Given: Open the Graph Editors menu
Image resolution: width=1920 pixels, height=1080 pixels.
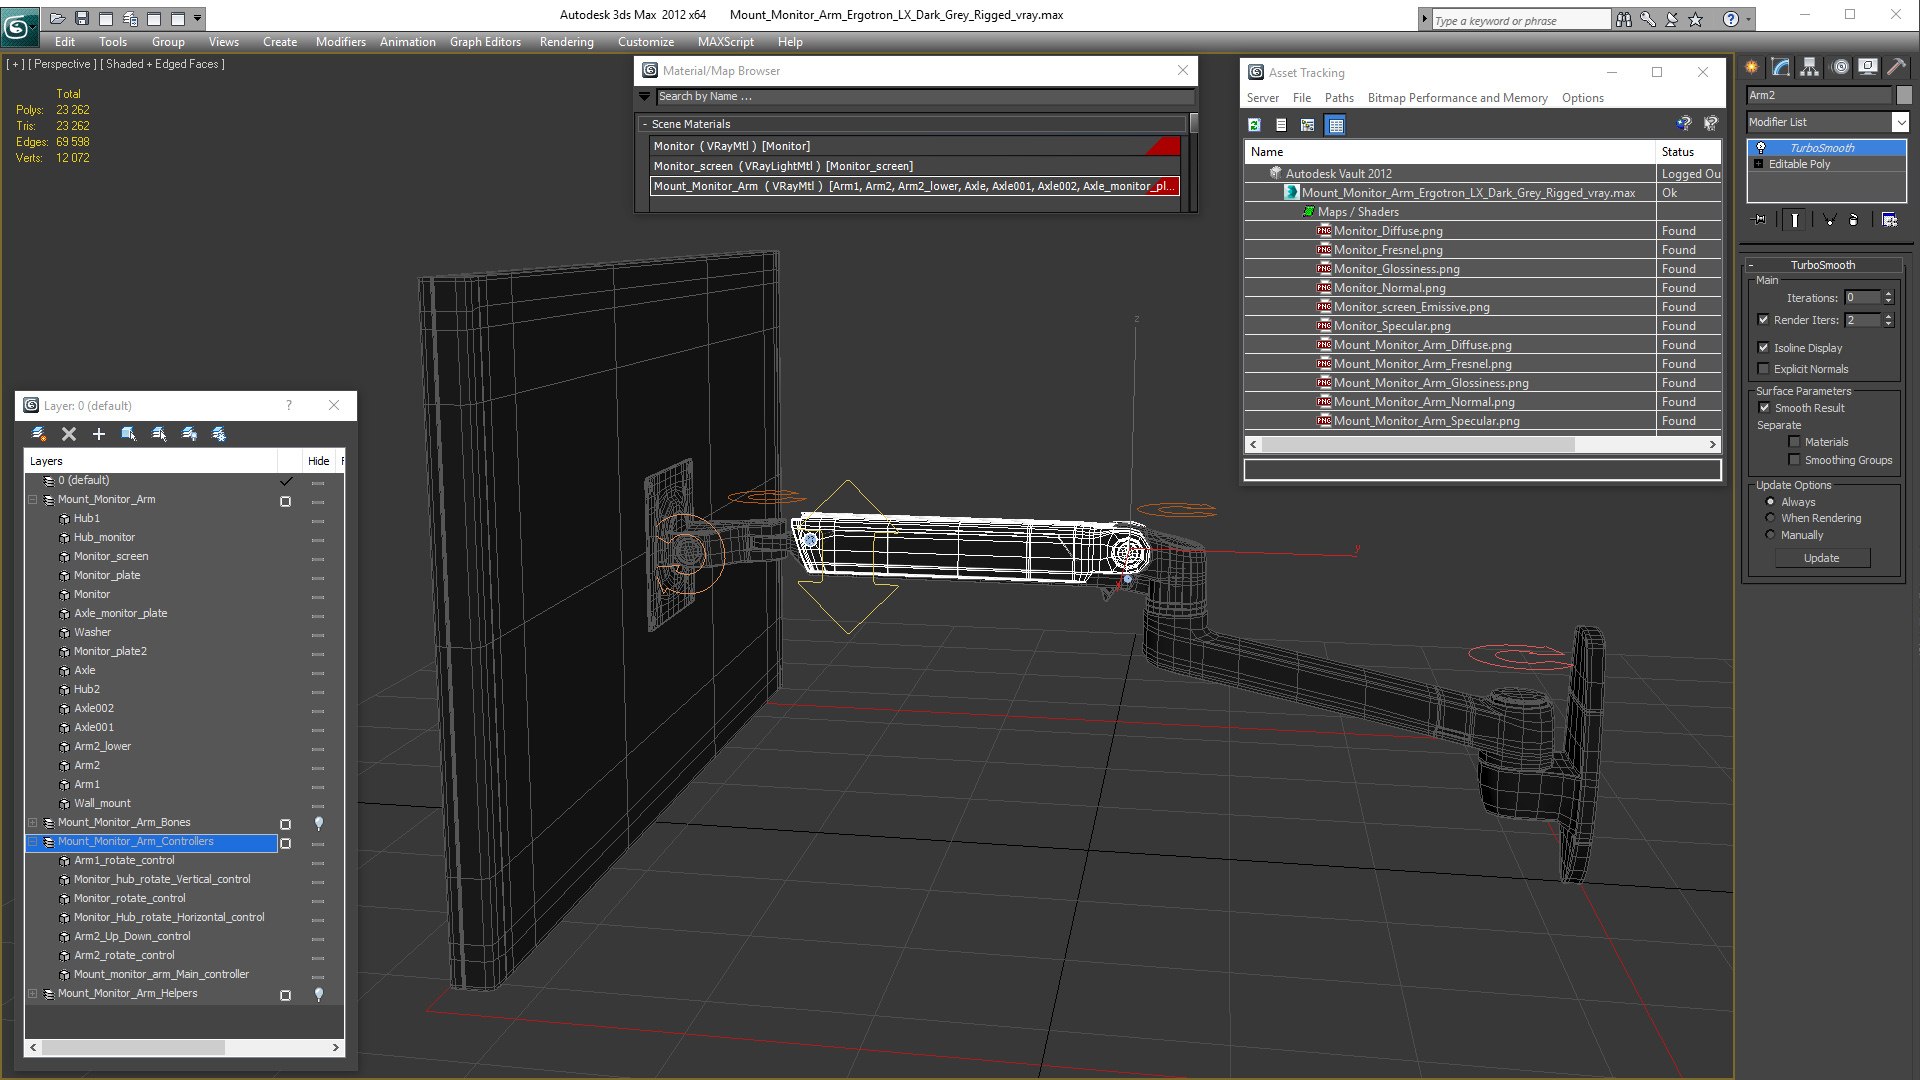Looking at the screenshot, I should (485, 42).
